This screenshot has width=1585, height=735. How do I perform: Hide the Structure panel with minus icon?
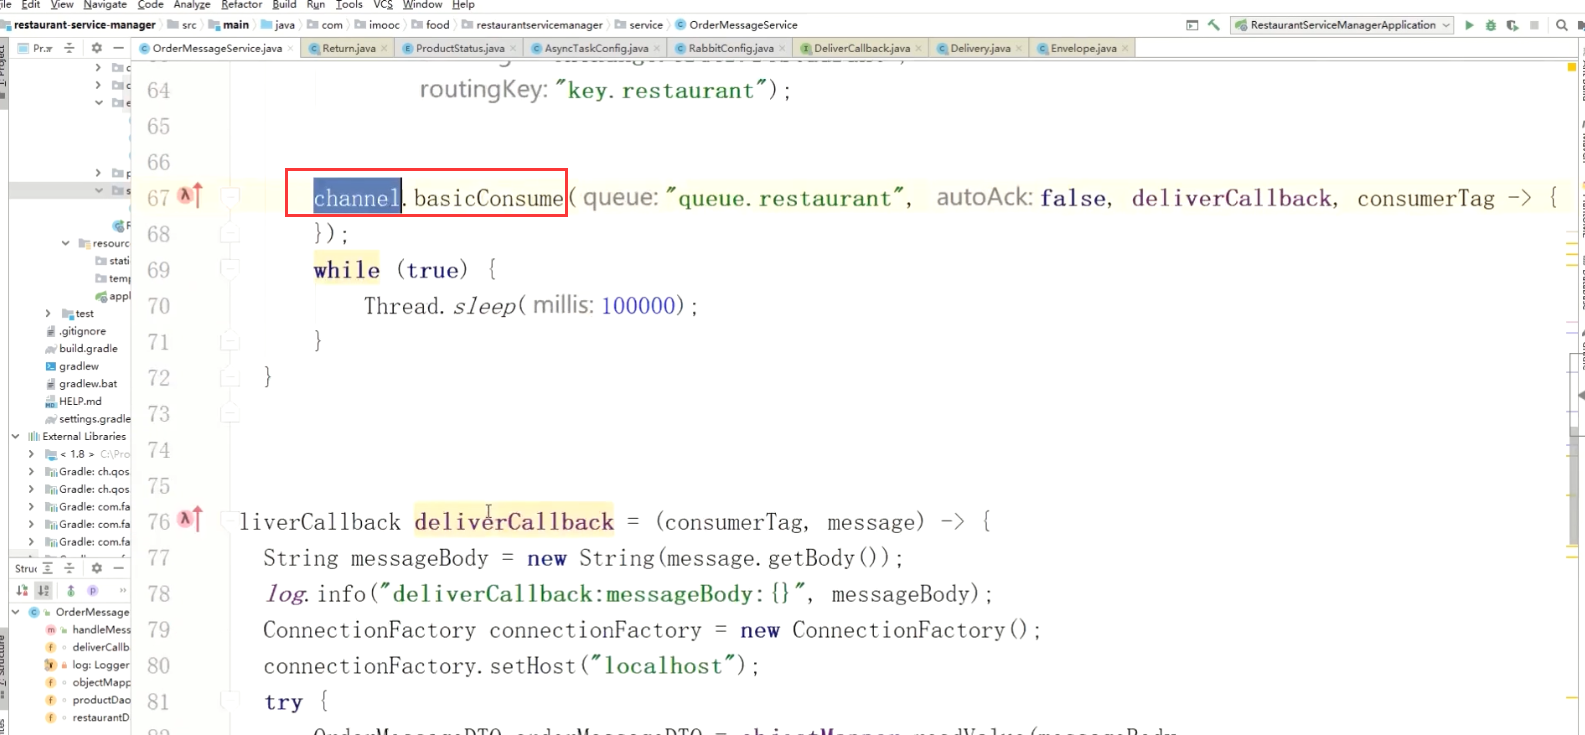[119, 568]
